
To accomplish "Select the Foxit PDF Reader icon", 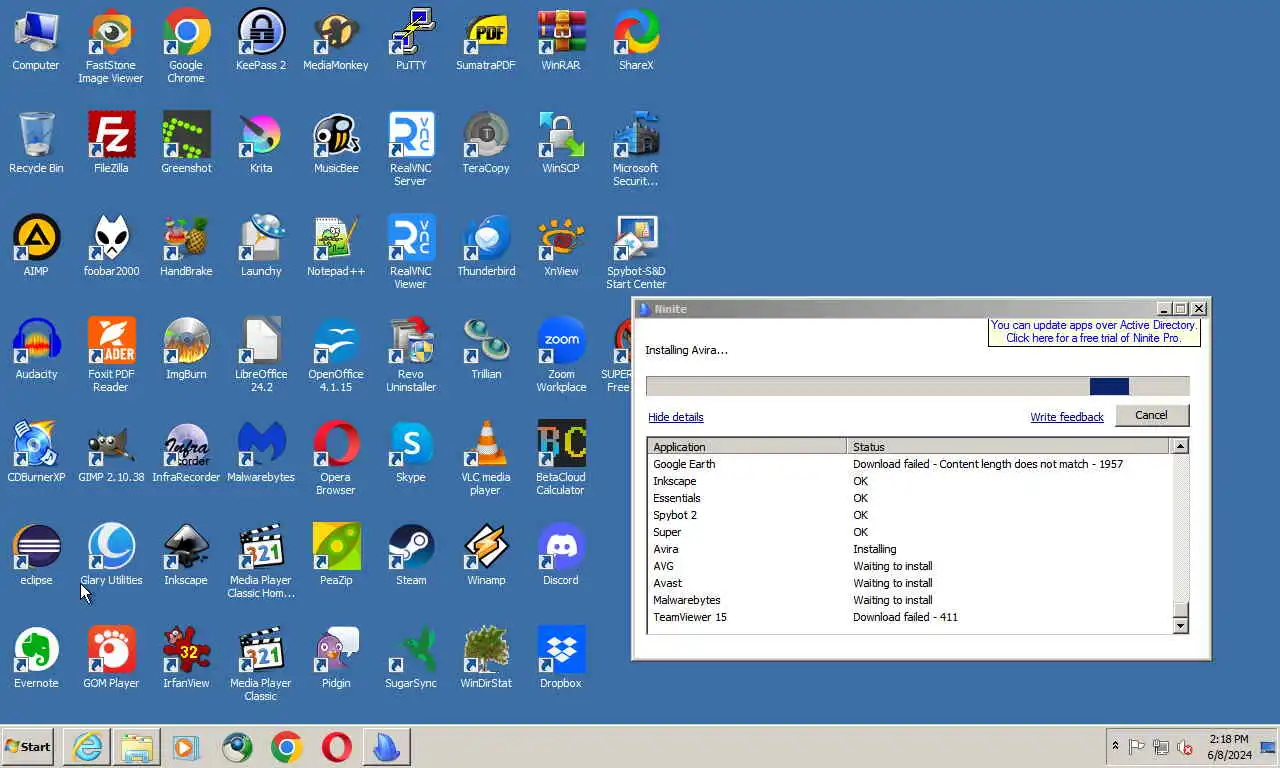I will coord(111,355).
